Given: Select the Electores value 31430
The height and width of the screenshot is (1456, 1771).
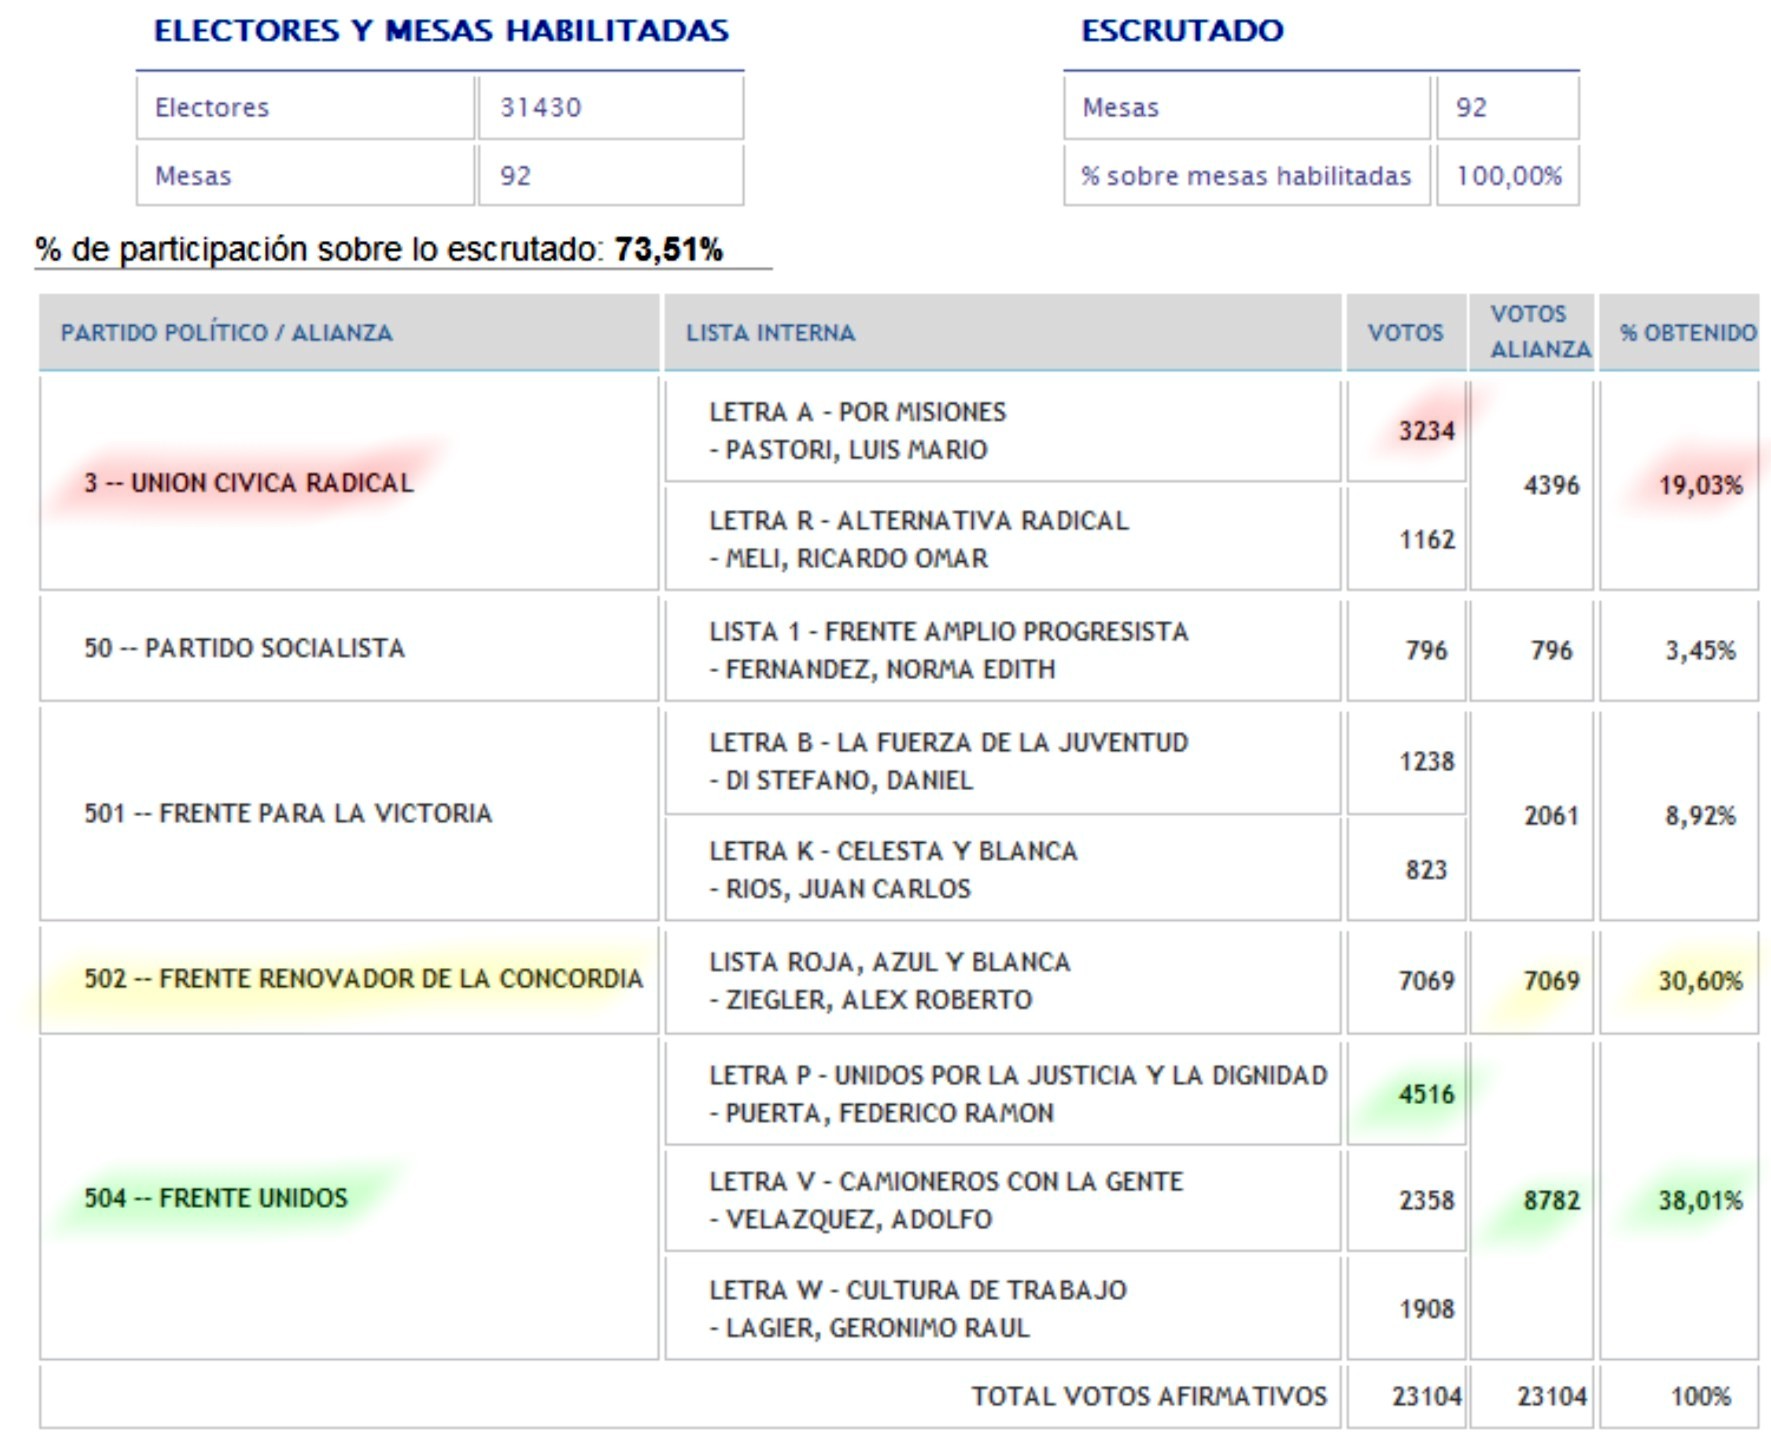Looking at the screenshot, I should click(x=541, y=108).
